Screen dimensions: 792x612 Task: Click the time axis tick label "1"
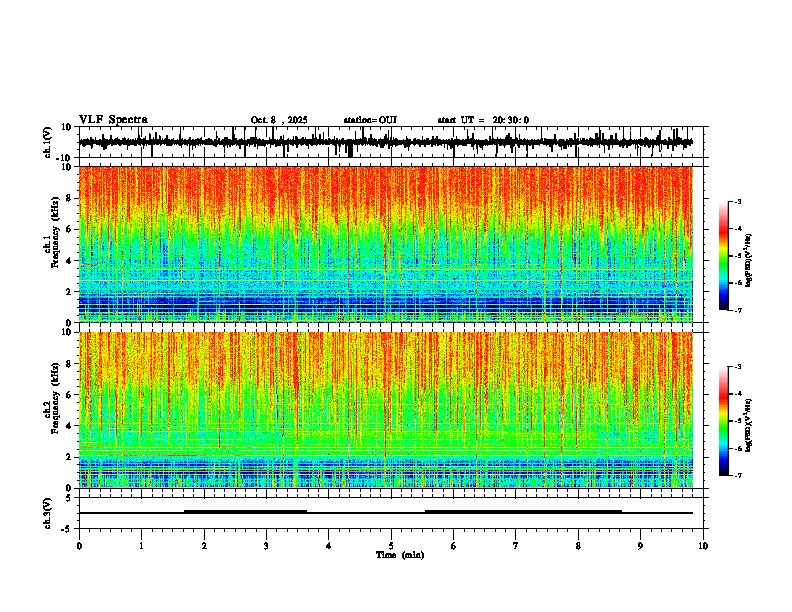(x=141, y=546)
